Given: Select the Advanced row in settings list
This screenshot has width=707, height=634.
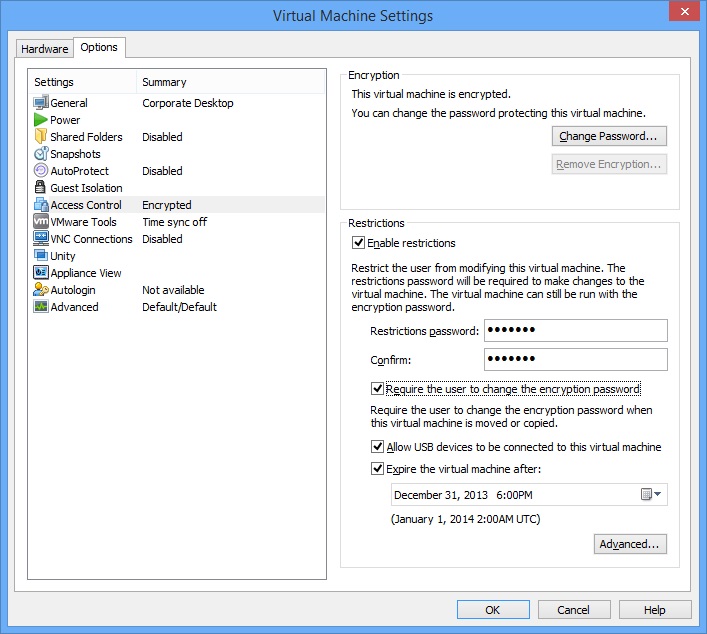Looking at the screenshot, I should click(x=75, y=307).
